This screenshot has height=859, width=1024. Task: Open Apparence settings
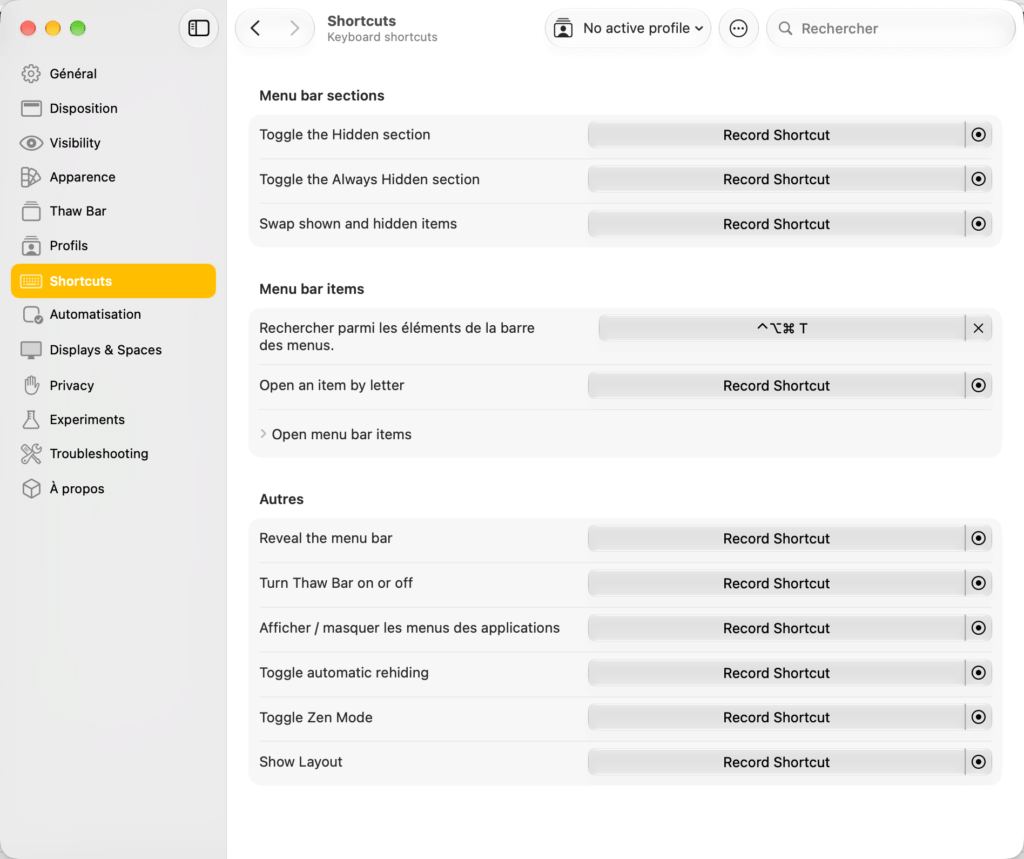point(113,177)
